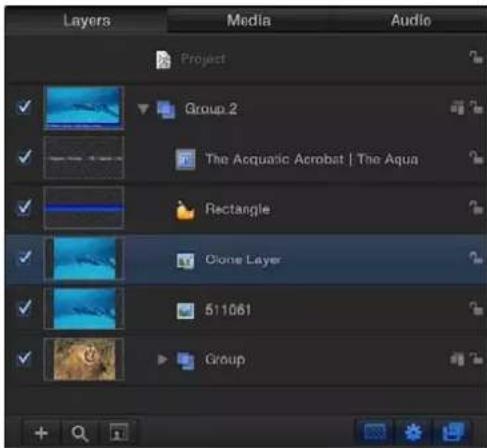Click the Clone Layer thumbnail
Screen dimensions: 487x448
84,258
